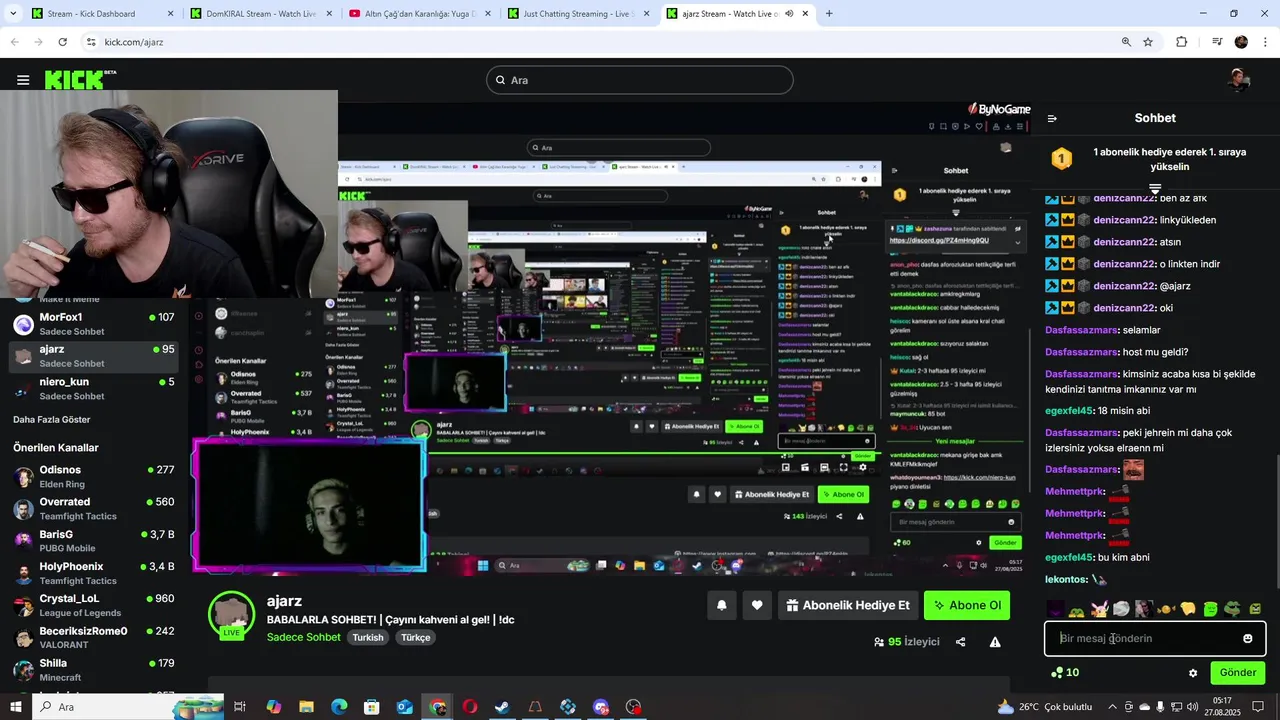1280x720 pixels.
Task: Open the emoji picker in chat
Action: [1248, 638]
